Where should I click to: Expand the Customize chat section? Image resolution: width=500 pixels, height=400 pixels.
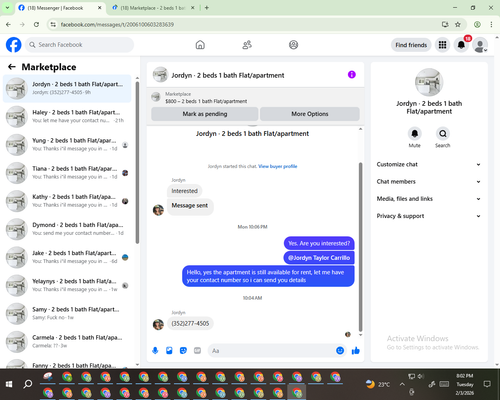tap(429, 164)
